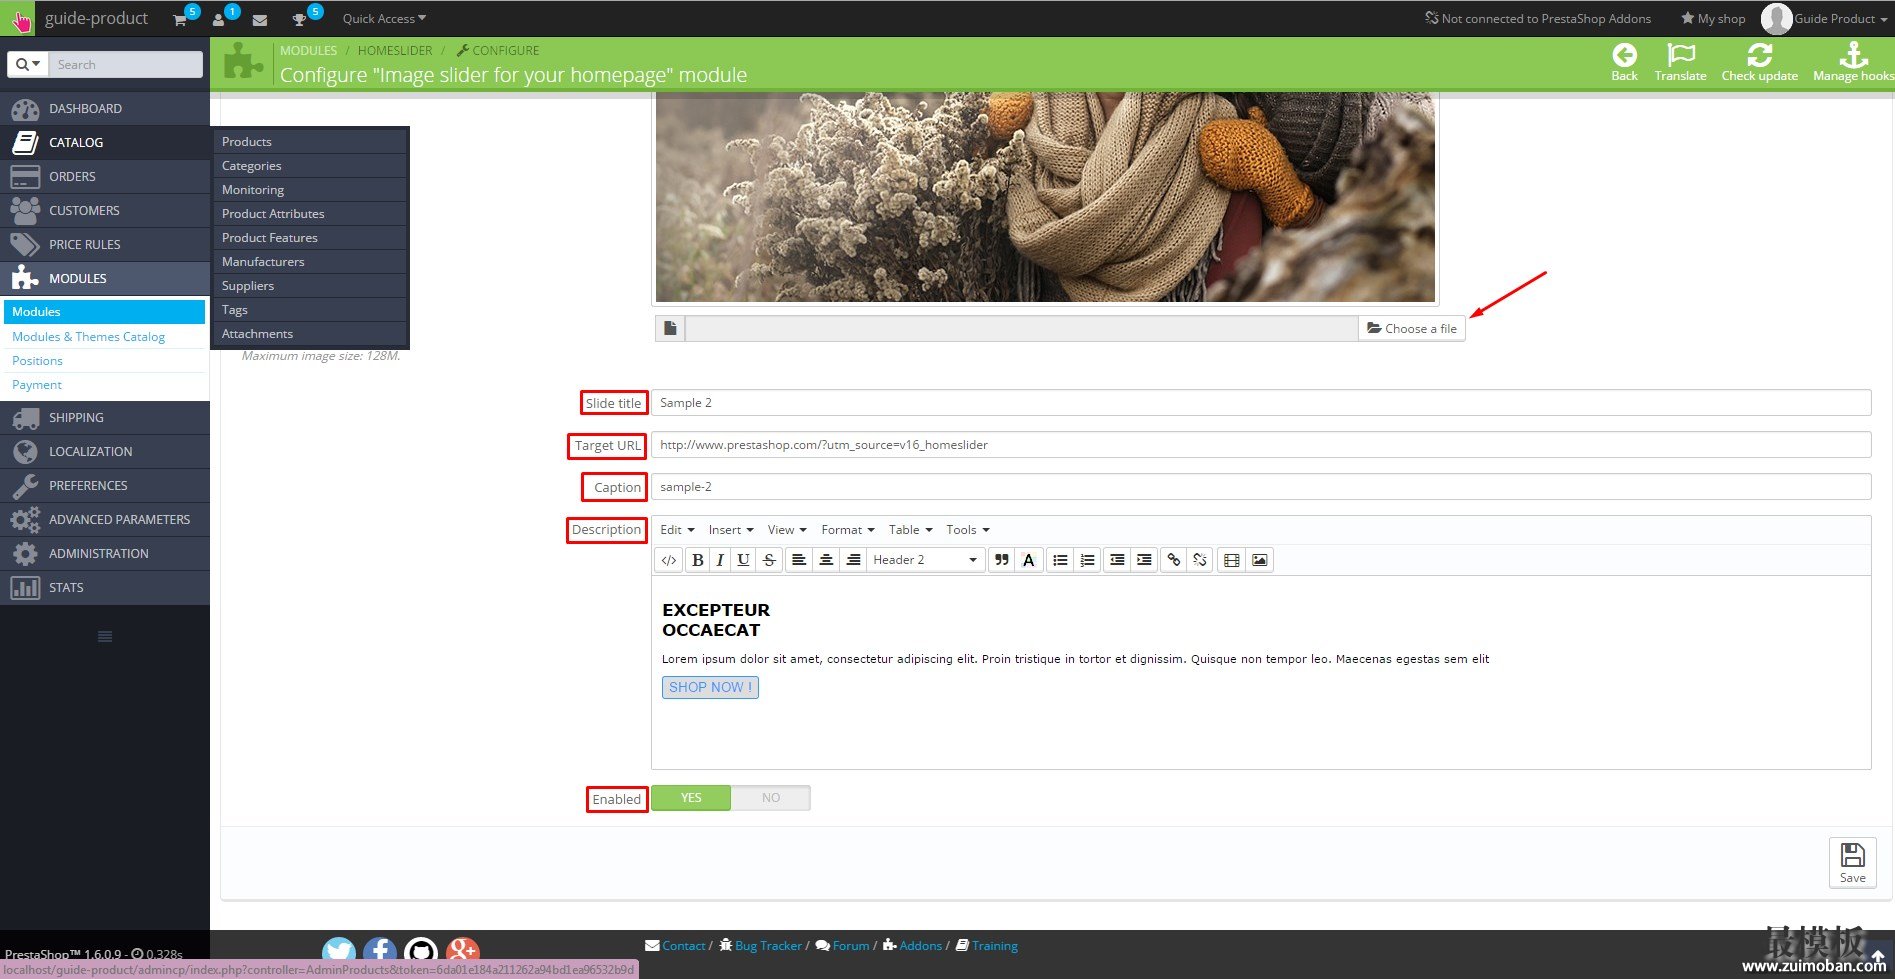Screen dimensions: 1895x979
Task: Click the bulleted list icon
Action: [1060, 560]
